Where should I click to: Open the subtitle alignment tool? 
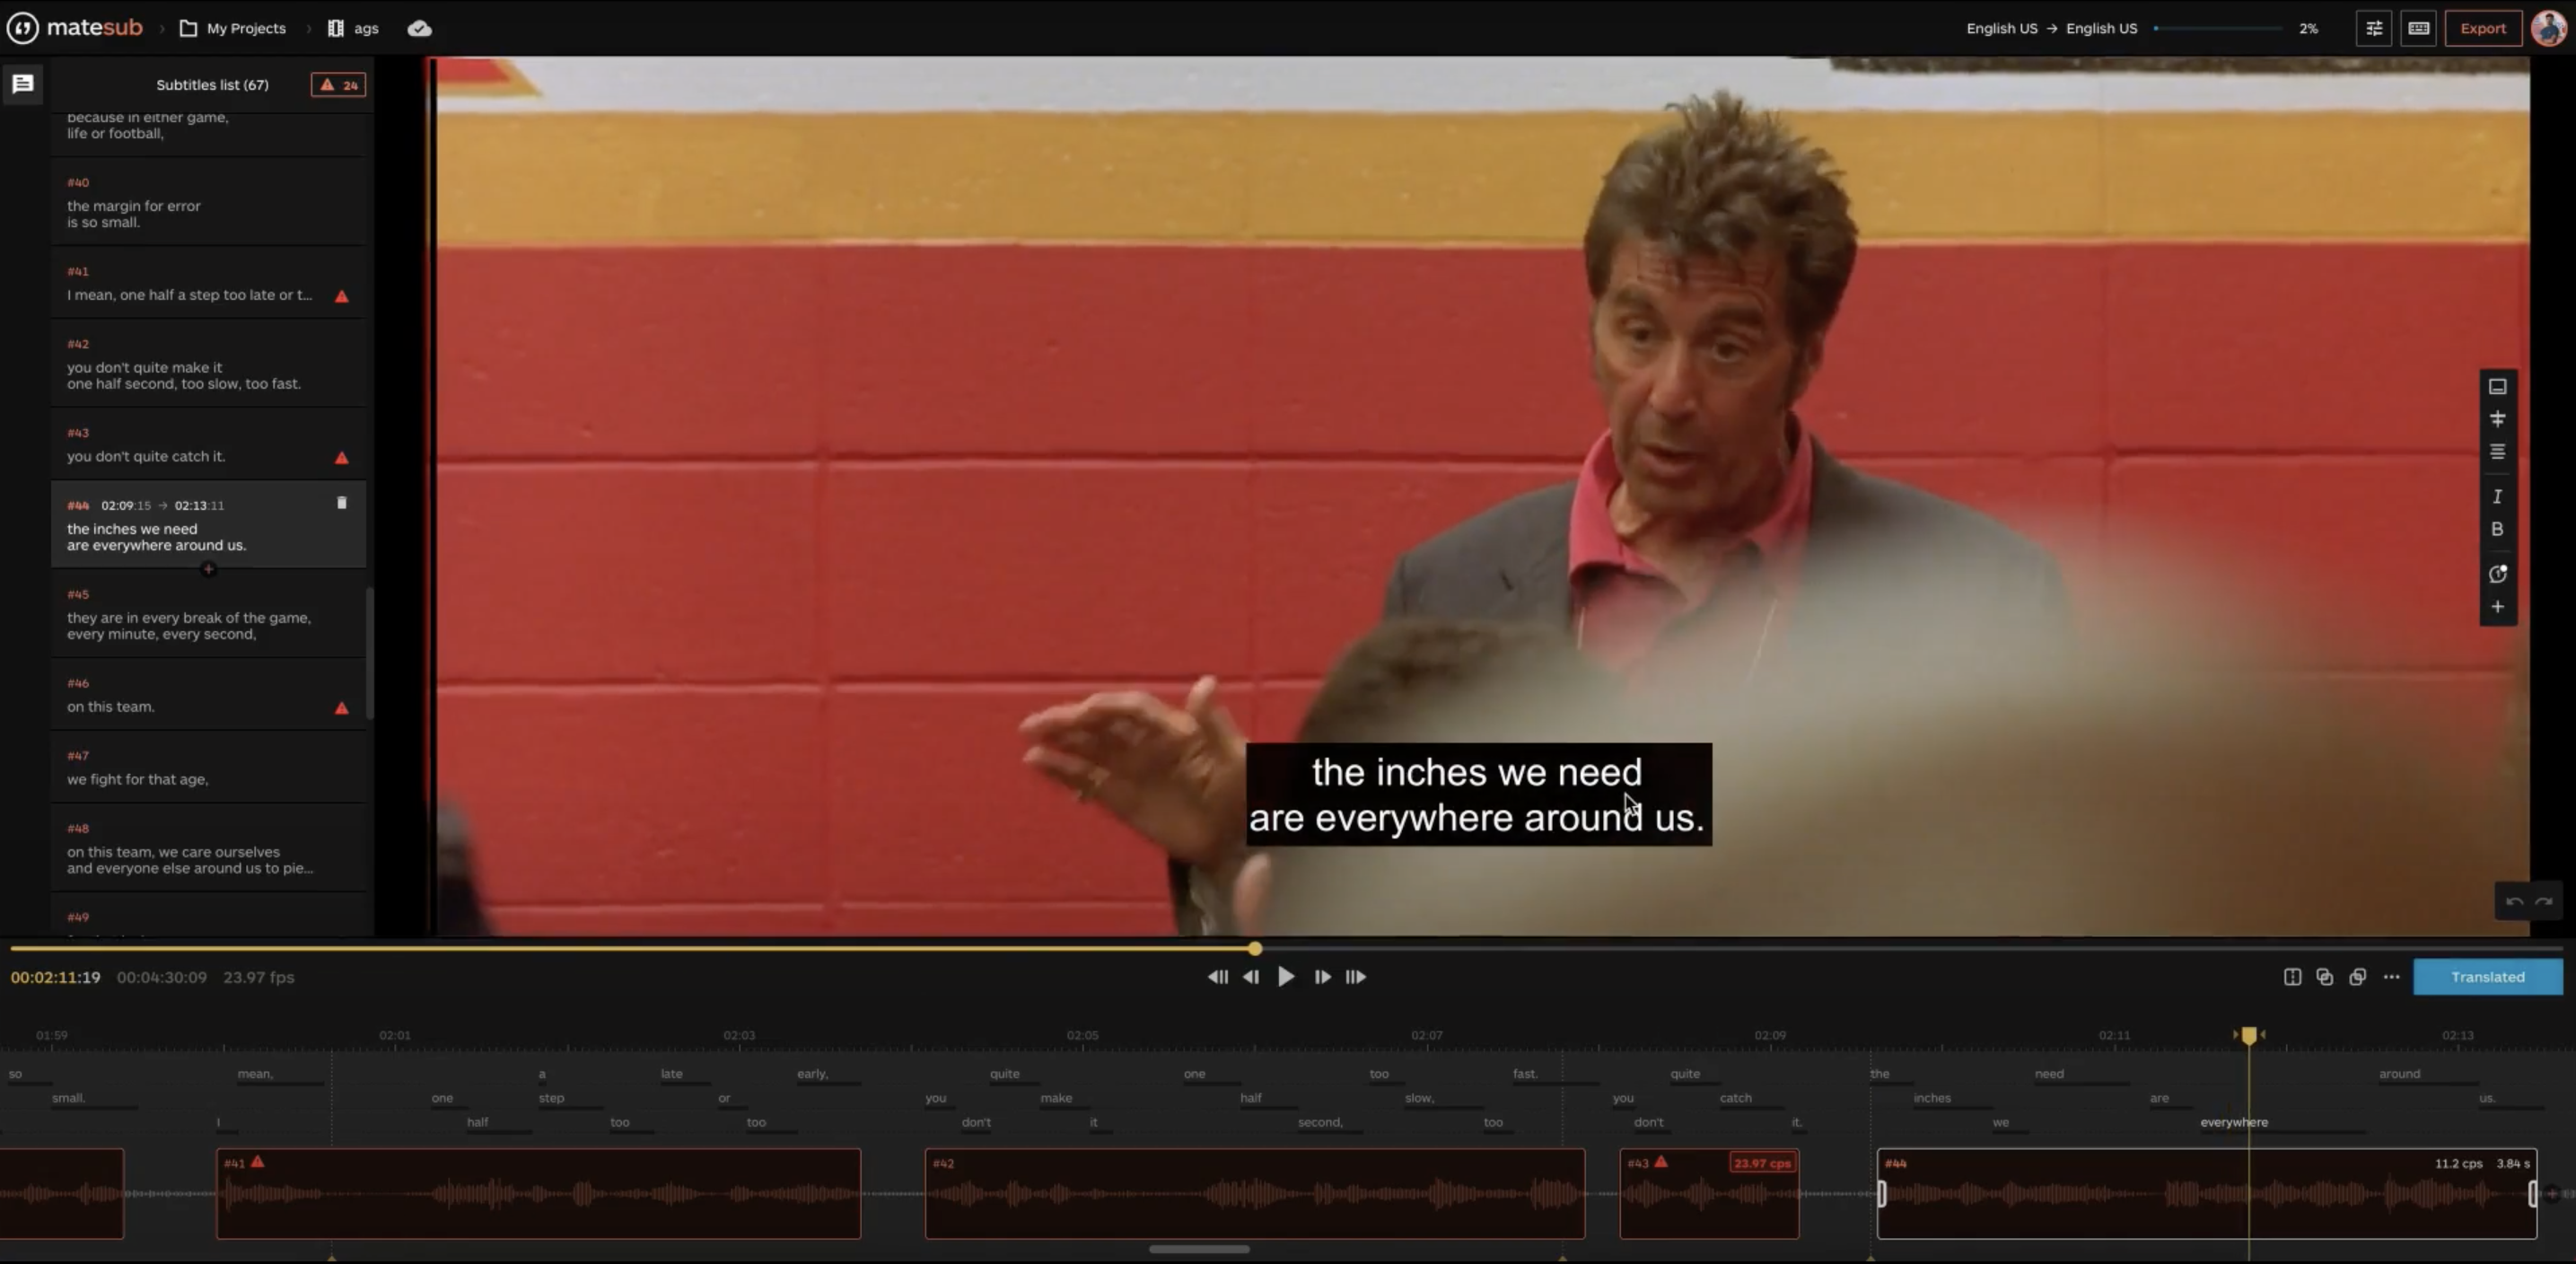coord(2497,451)
